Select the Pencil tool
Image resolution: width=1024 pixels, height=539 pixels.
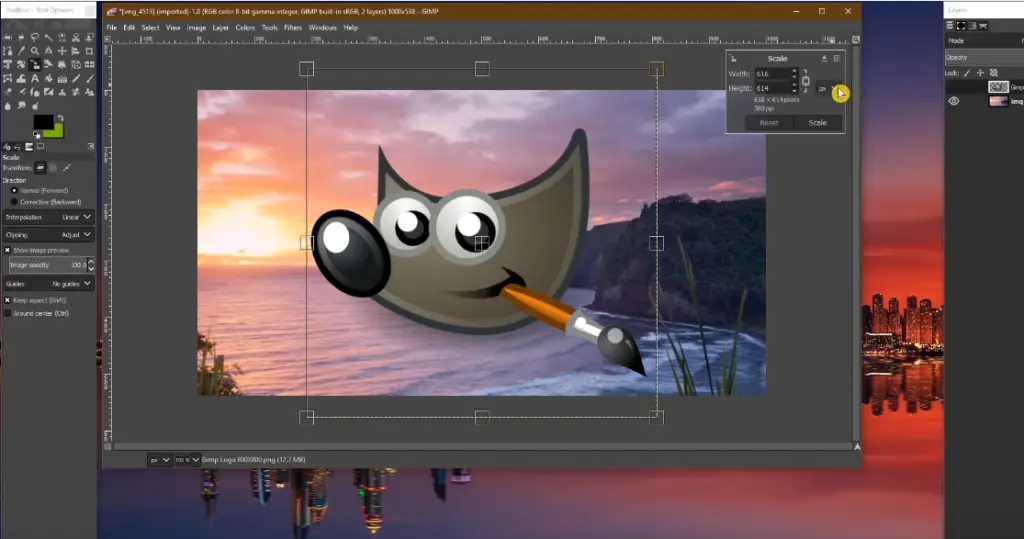pos(76,78)
